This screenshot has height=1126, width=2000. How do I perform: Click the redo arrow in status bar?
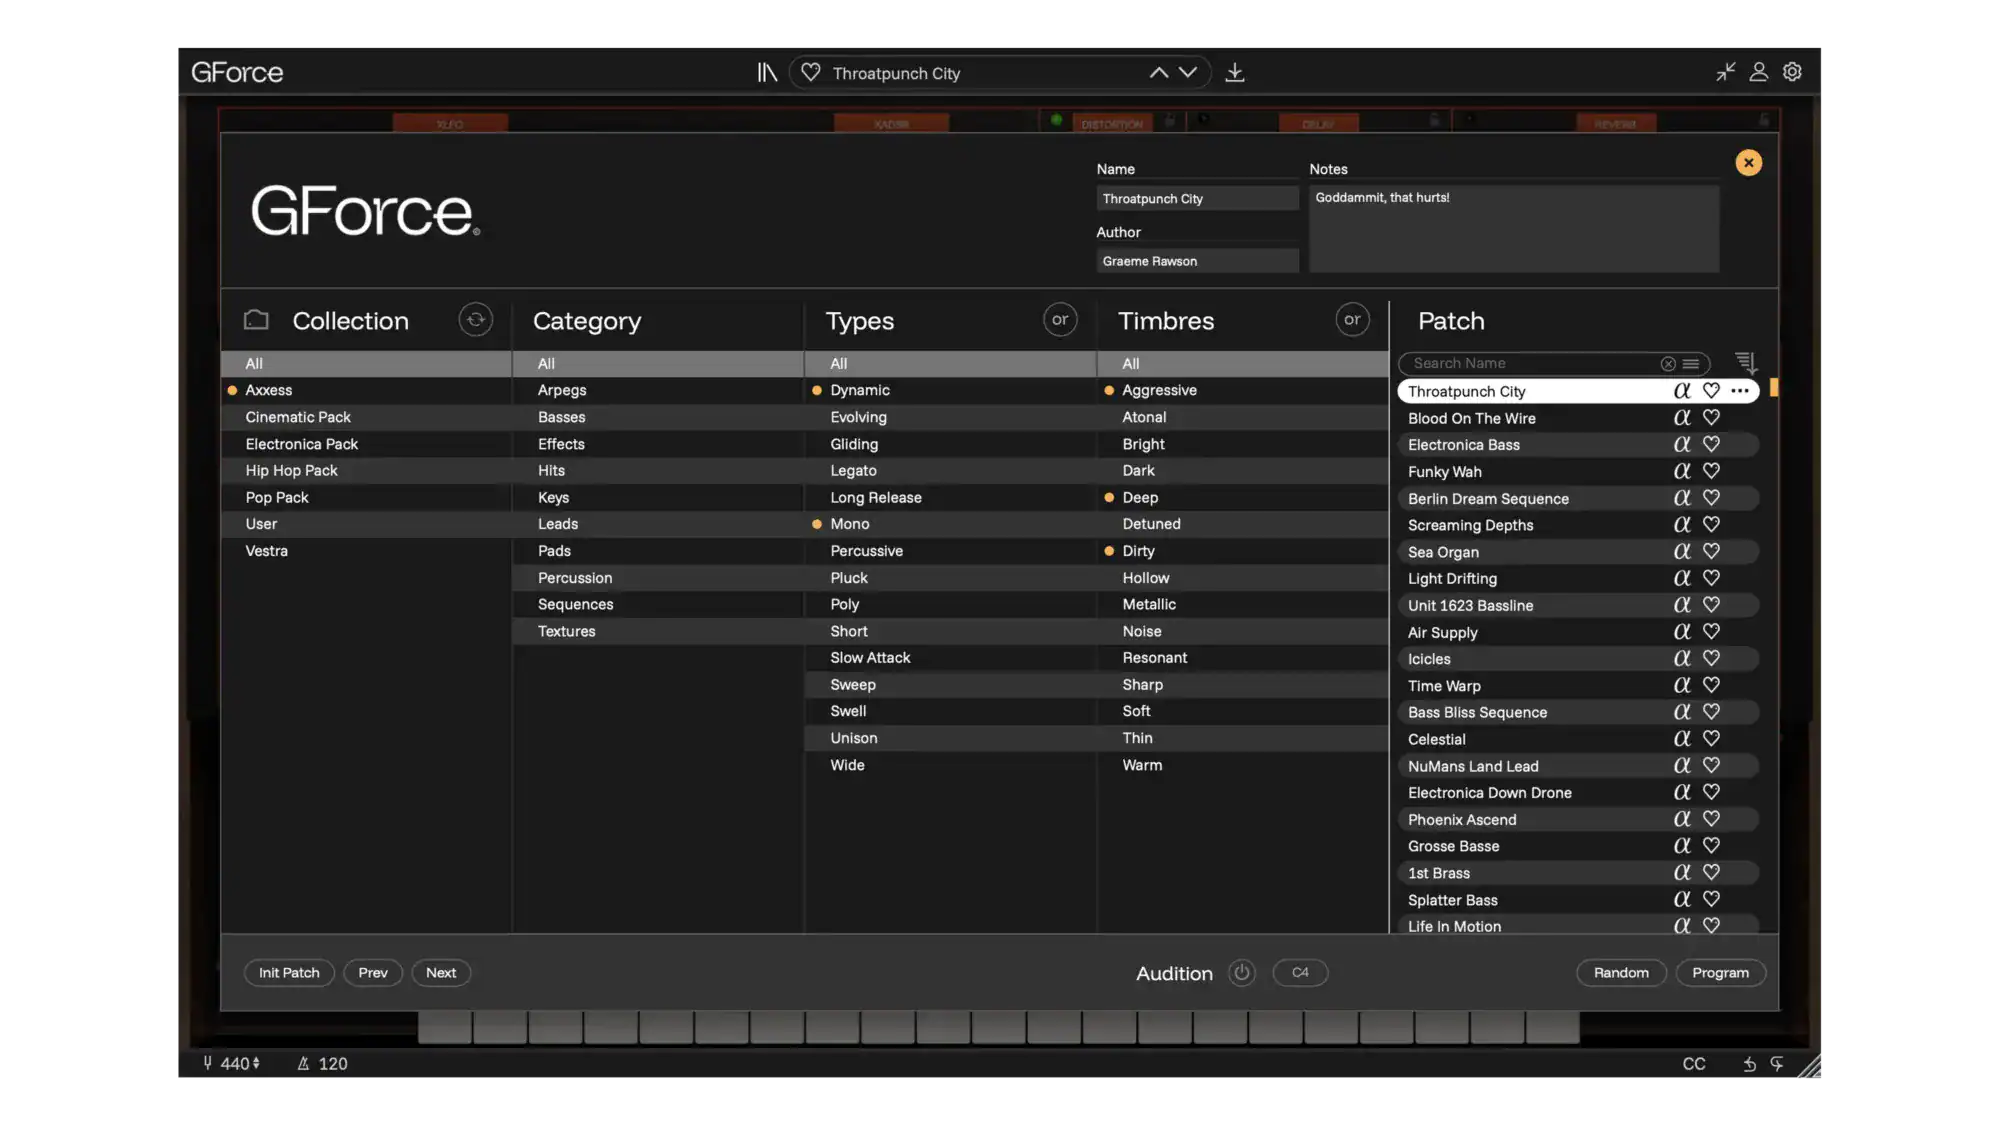(1777, 1064)
